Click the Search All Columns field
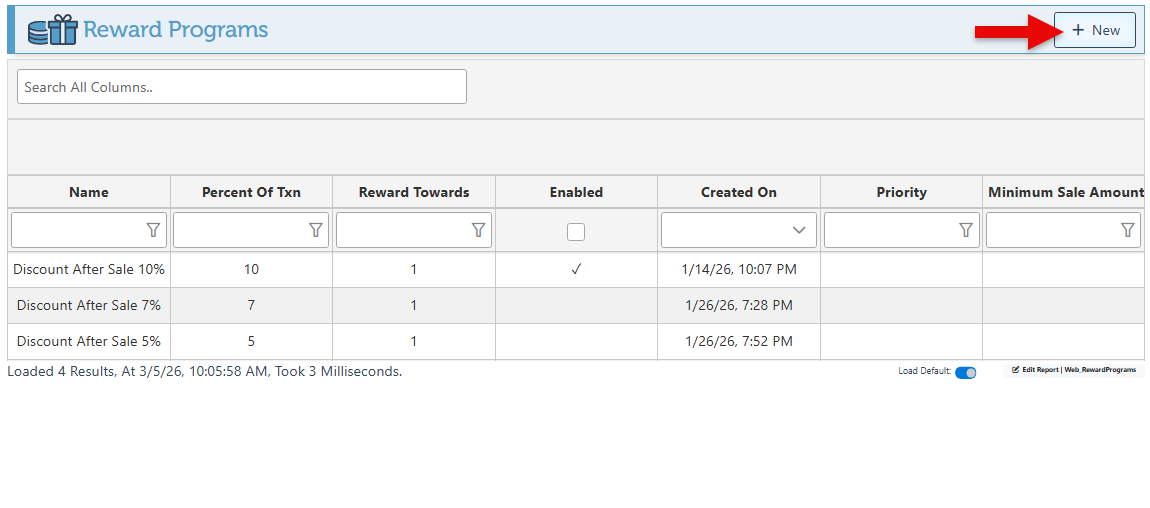This screenshot has width=1150, height=508. point(242,87)
